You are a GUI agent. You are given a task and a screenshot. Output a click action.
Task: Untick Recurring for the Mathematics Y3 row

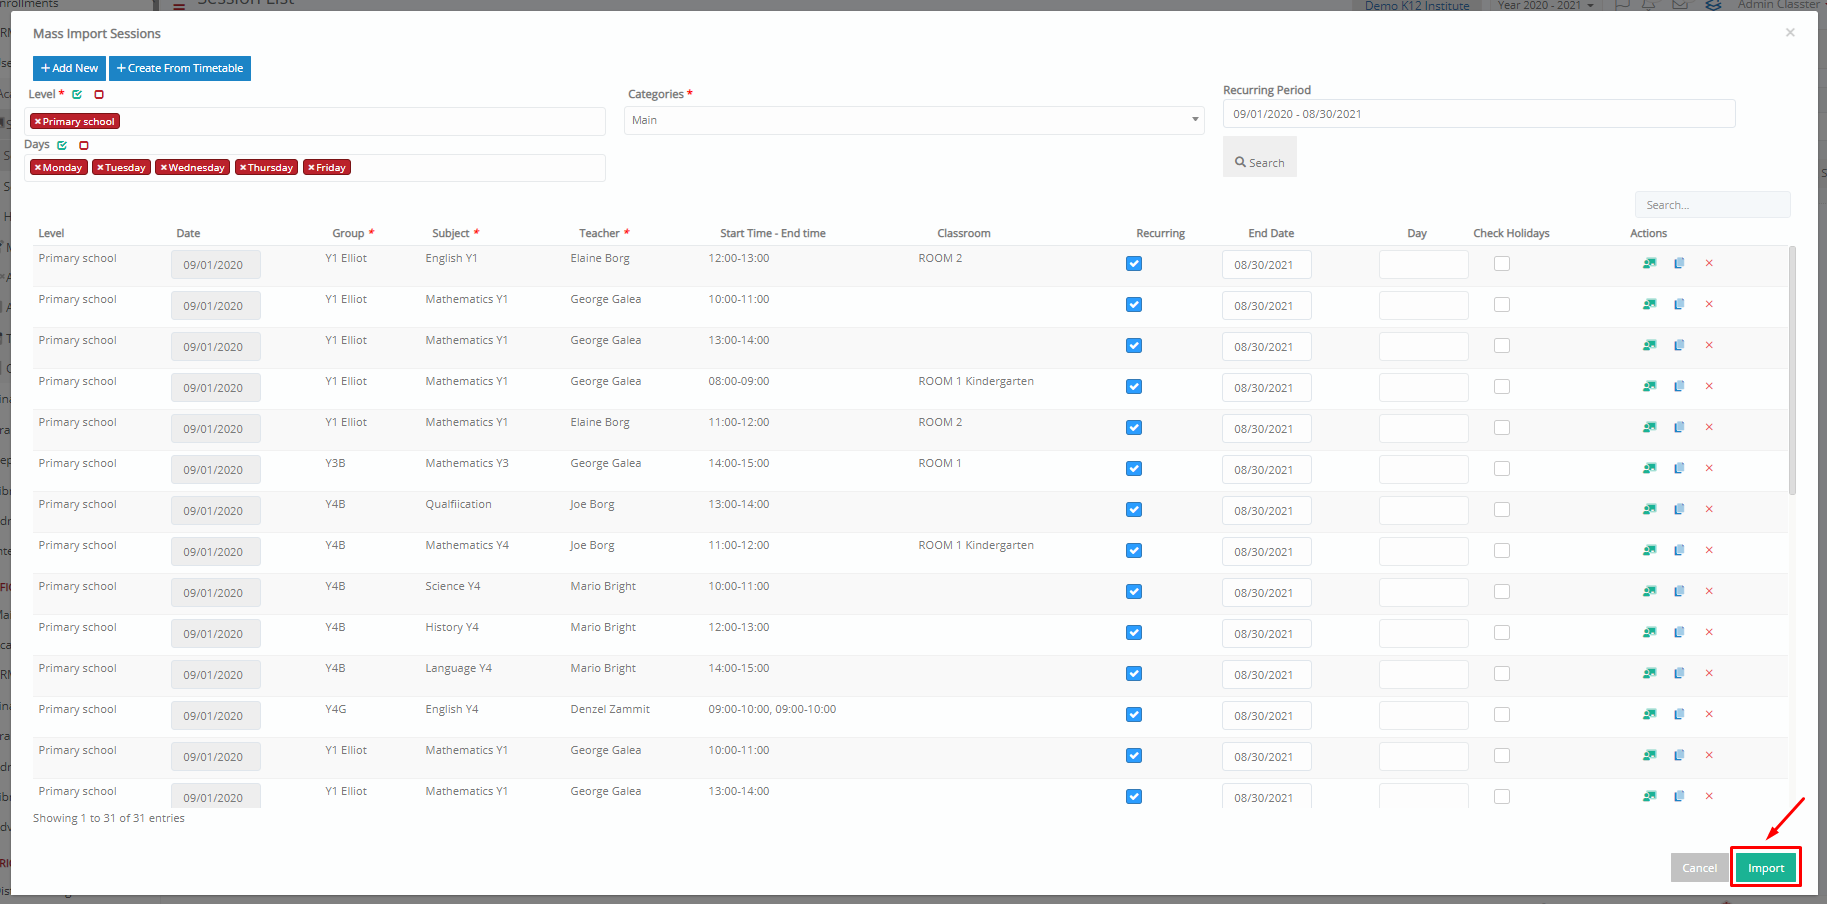pyautogui.click(x=1134, y=469)
